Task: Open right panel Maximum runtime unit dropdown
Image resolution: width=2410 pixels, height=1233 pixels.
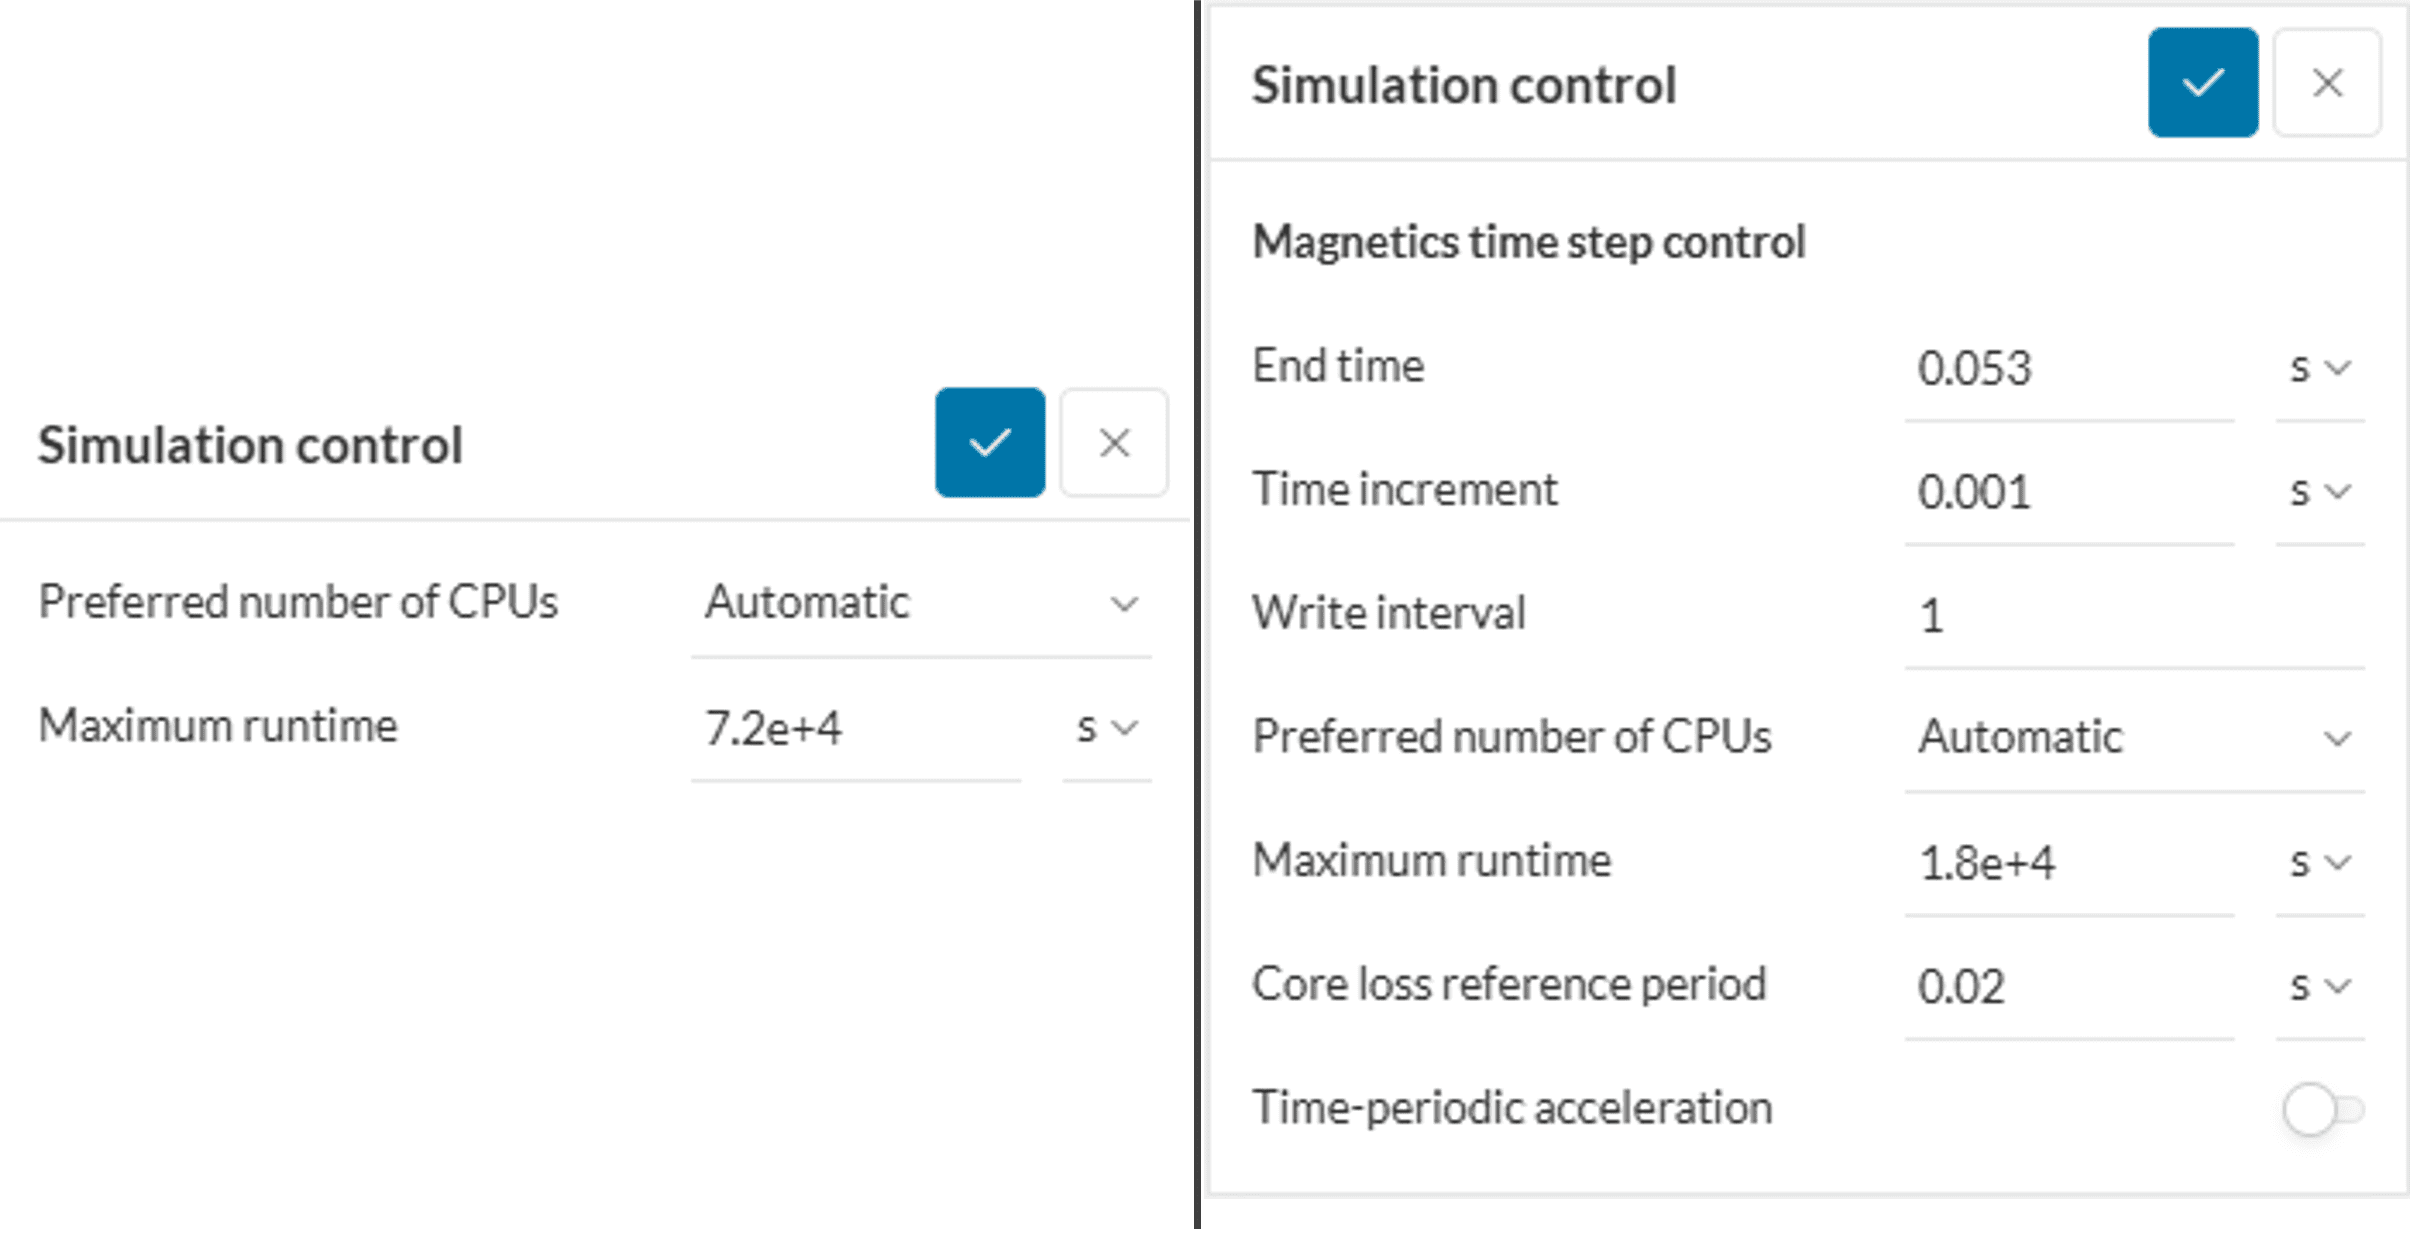Action: click(2319, 862)
